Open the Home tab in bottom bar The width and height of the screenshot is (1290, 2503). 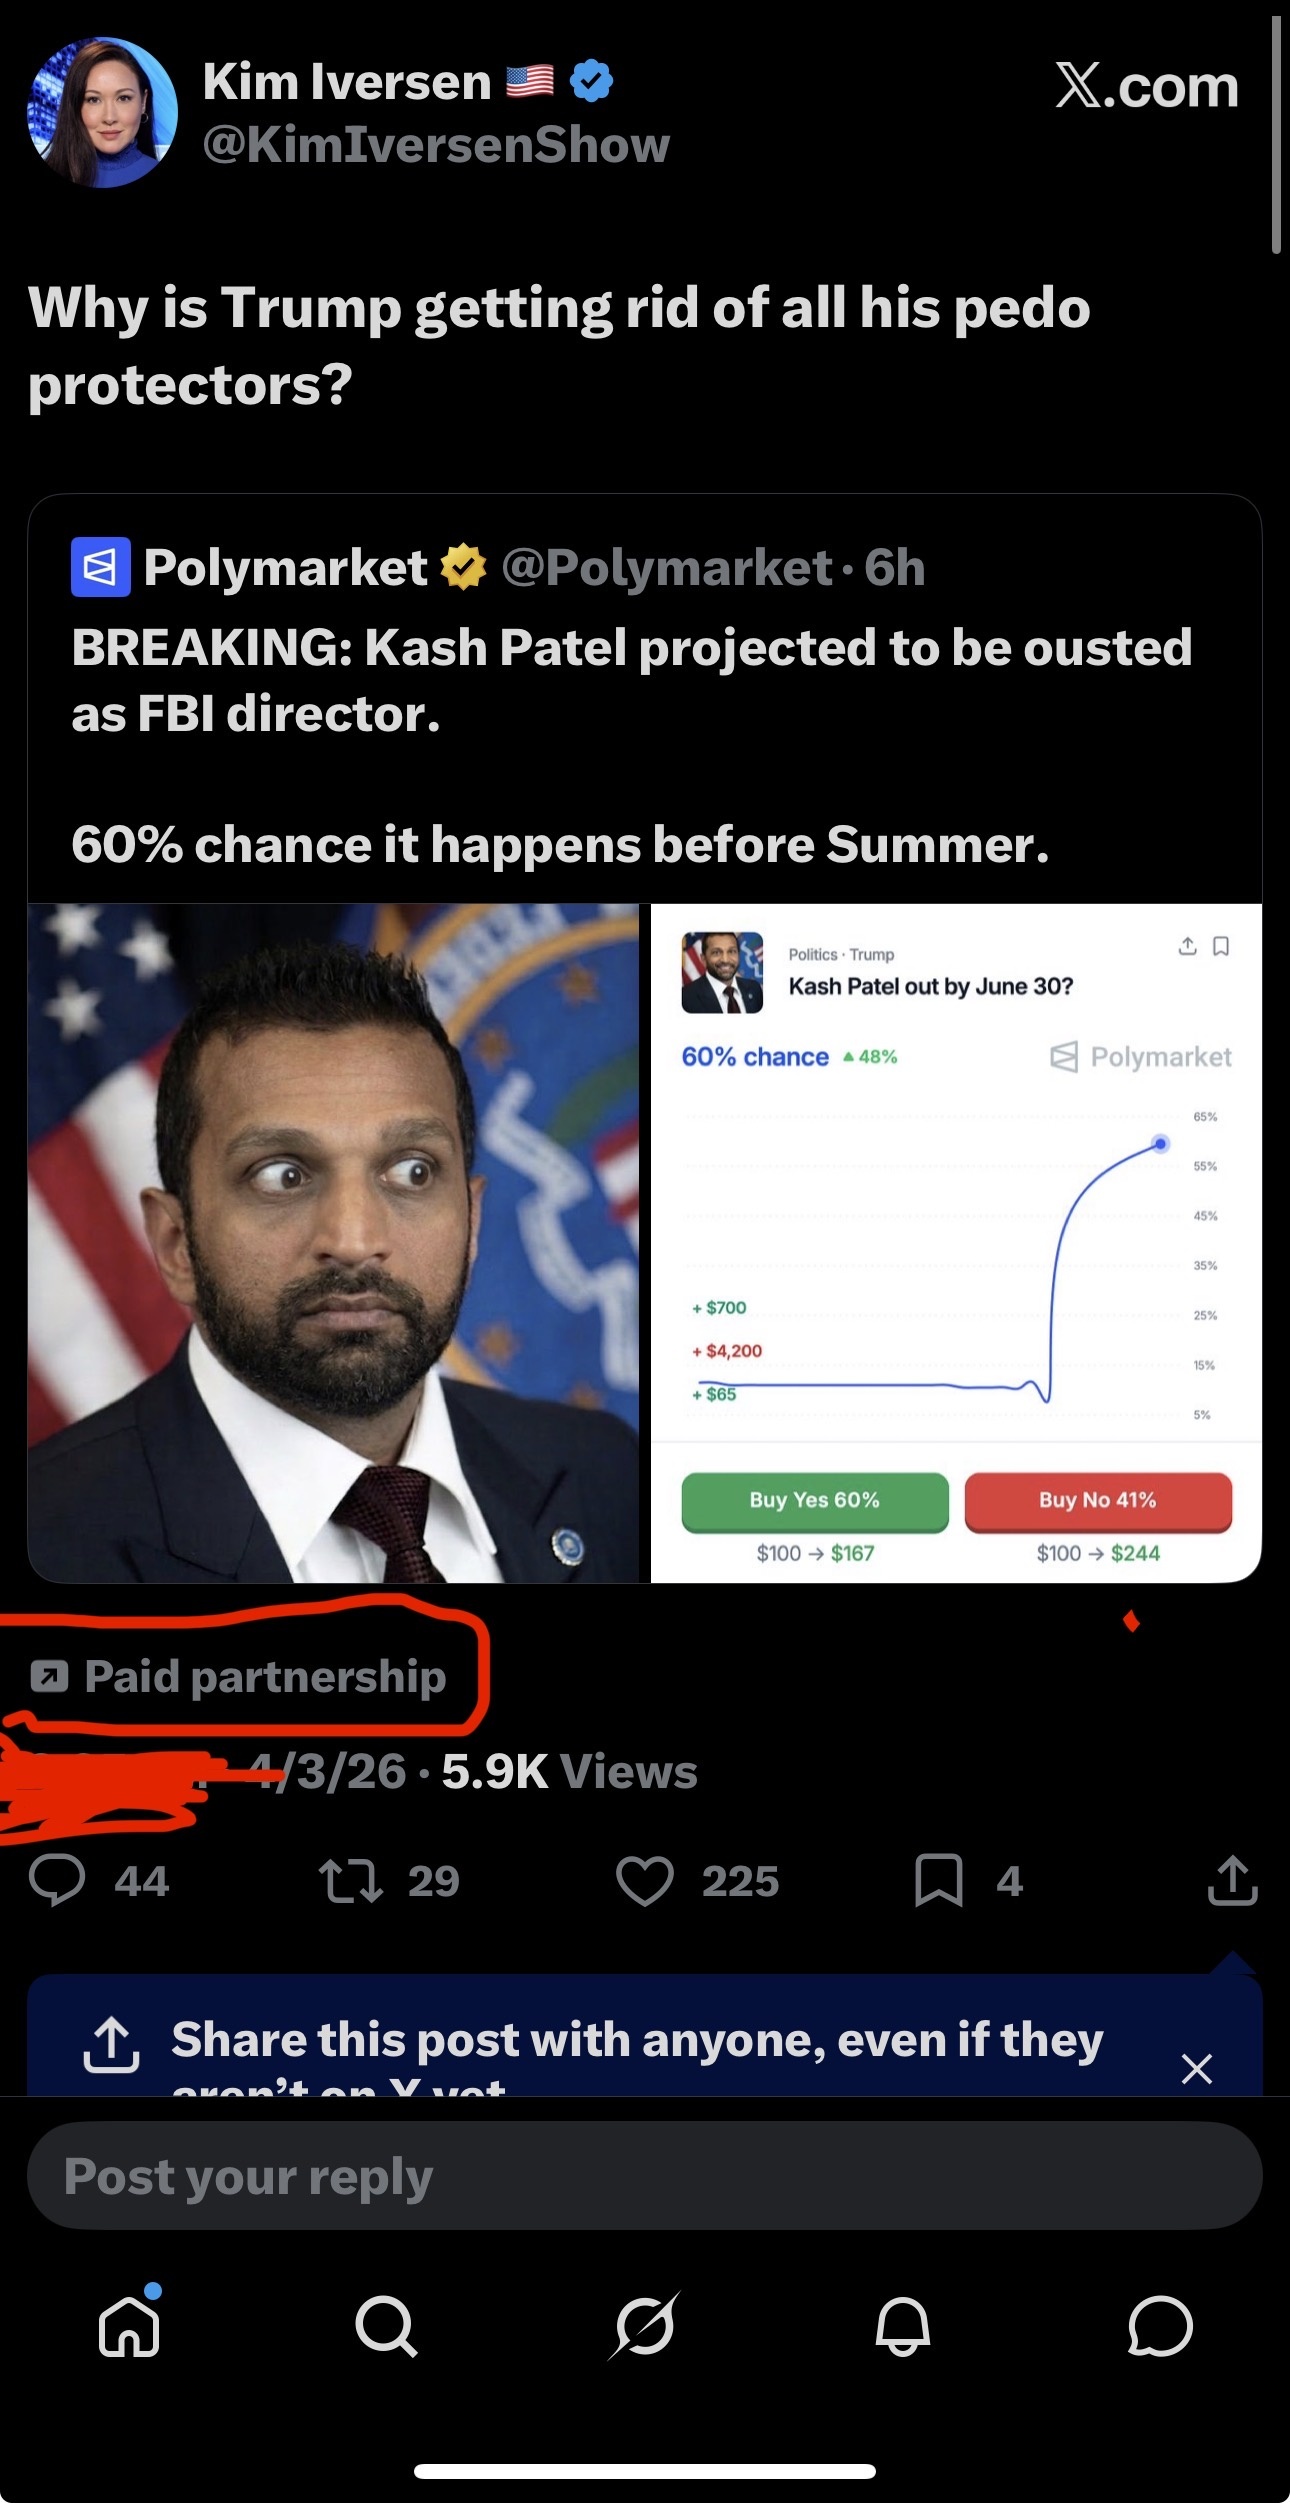pos(130,2326)
